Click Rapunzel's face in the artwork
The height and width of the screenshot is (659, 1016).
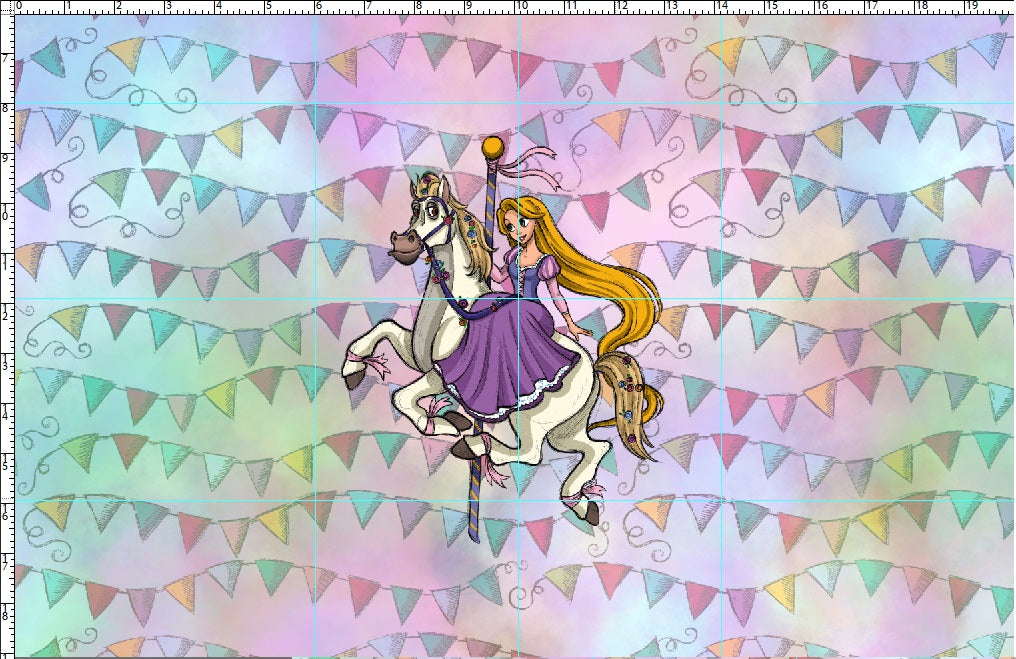coord(524,222)
